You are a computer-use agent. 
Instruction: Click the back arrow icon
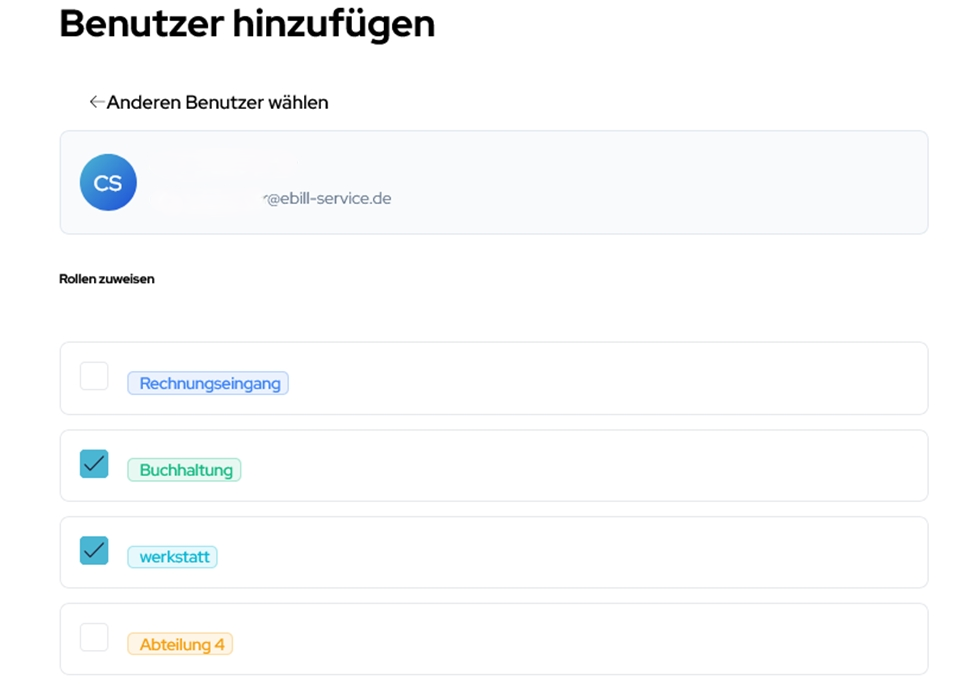tap(96, 102)
